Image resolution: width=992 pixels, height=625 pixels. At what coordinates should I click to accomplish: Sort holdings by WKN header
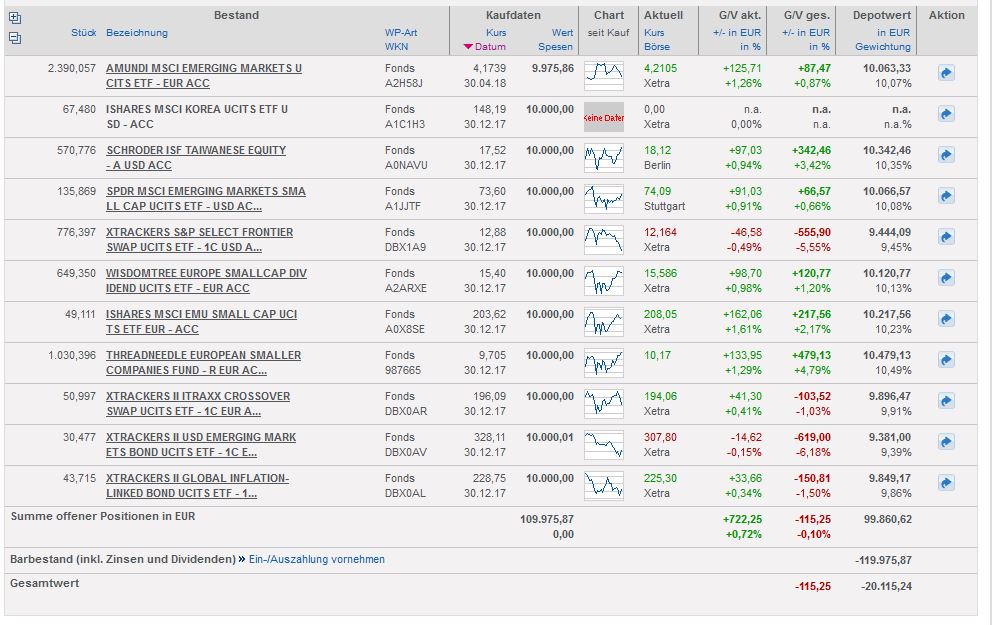(x=396, y=47)
